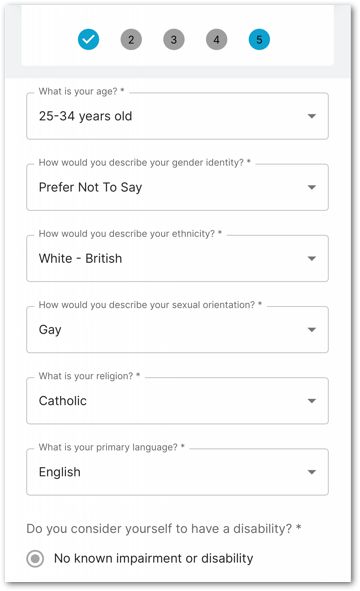Open the 'Gay' sexual orientation field
The image size is (360, 591).
click(x=177, y=330)
